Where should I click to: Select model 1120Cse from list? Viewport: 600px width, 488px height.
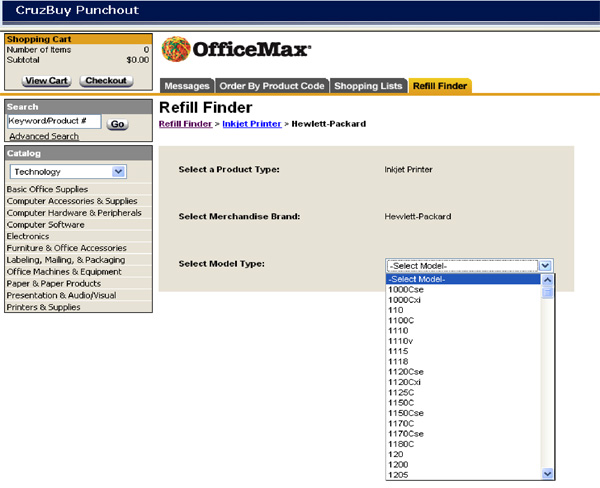tap(463, 372)
